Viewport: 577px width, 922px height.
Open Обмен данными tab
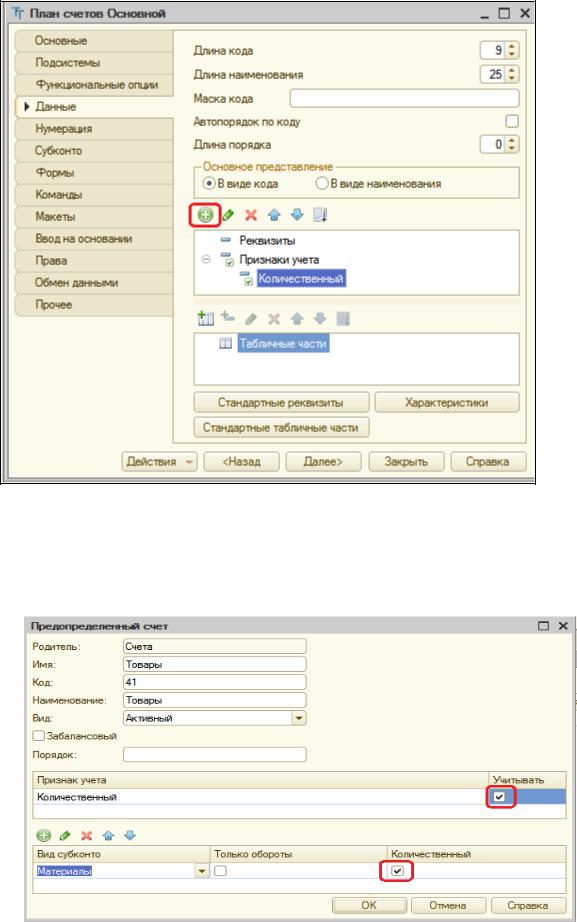(94, 283)
